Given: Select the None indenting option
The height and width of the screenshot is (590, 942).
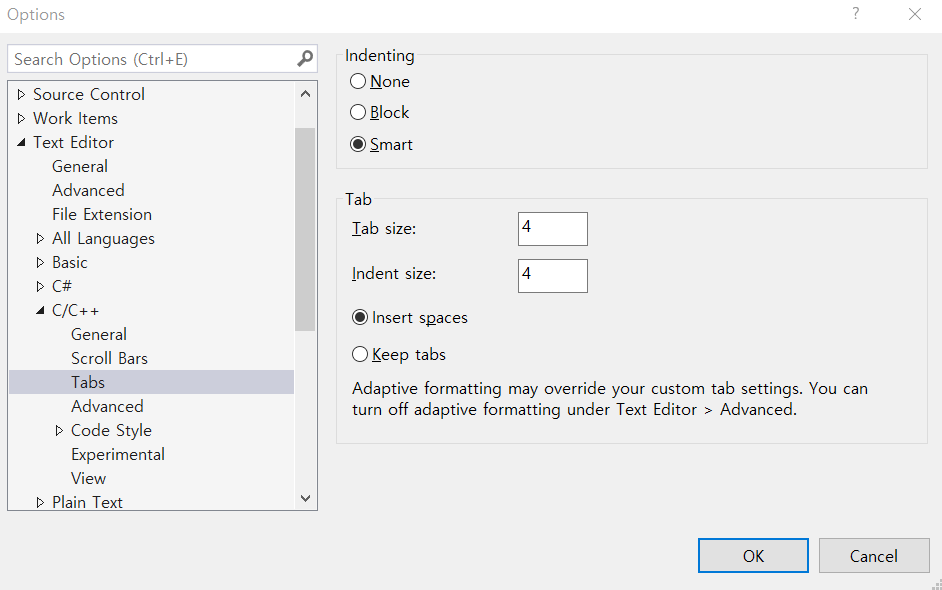Looking at the screenshot, I should [x=380, y=81].
